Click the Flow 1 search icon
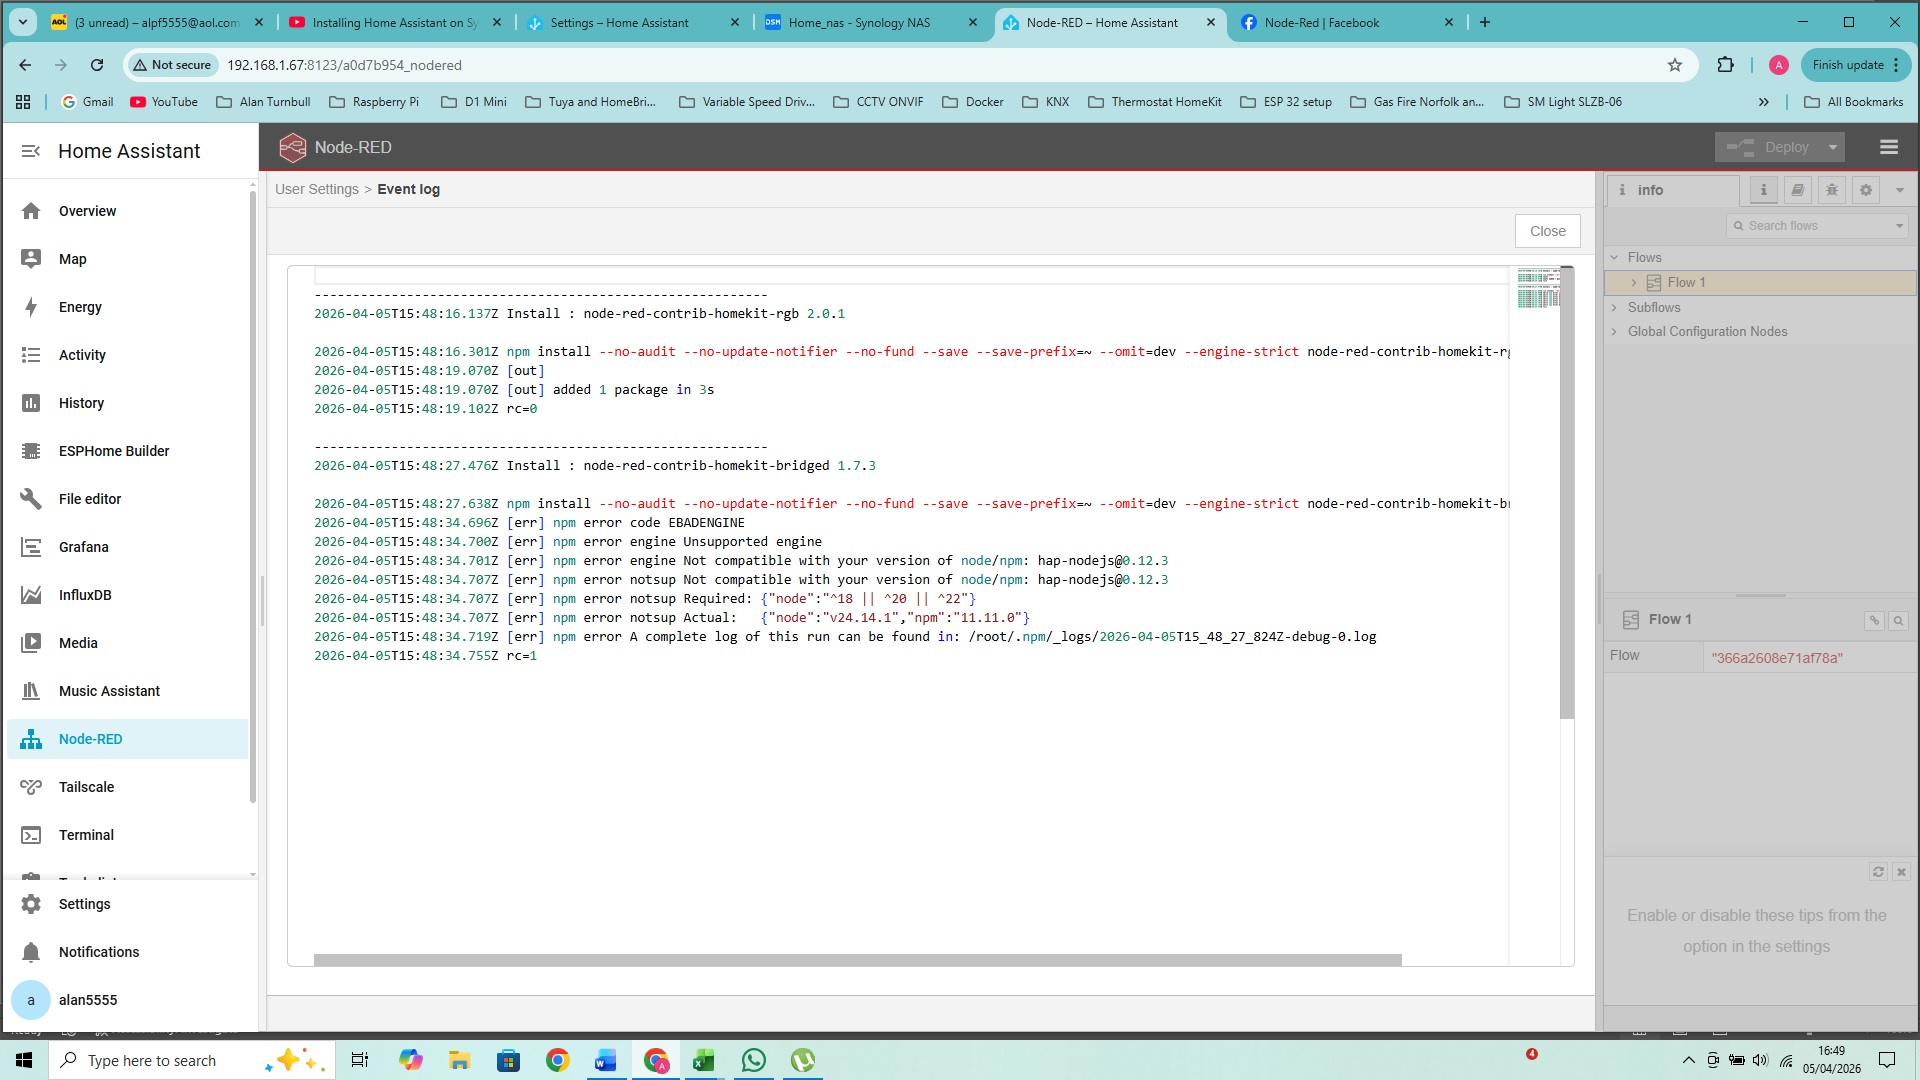 pos(1897,621)
